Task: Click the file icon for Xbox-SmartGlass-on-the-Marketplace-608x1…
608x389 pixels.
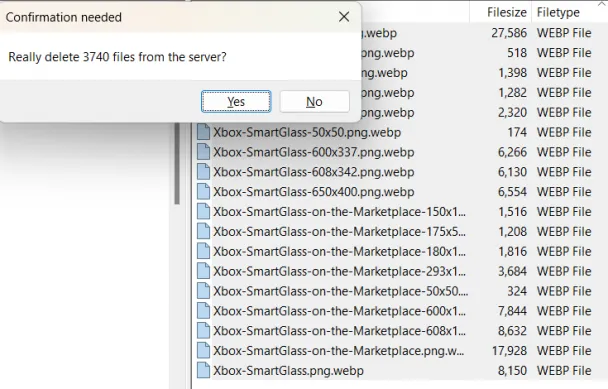Action: pos(203,331)
